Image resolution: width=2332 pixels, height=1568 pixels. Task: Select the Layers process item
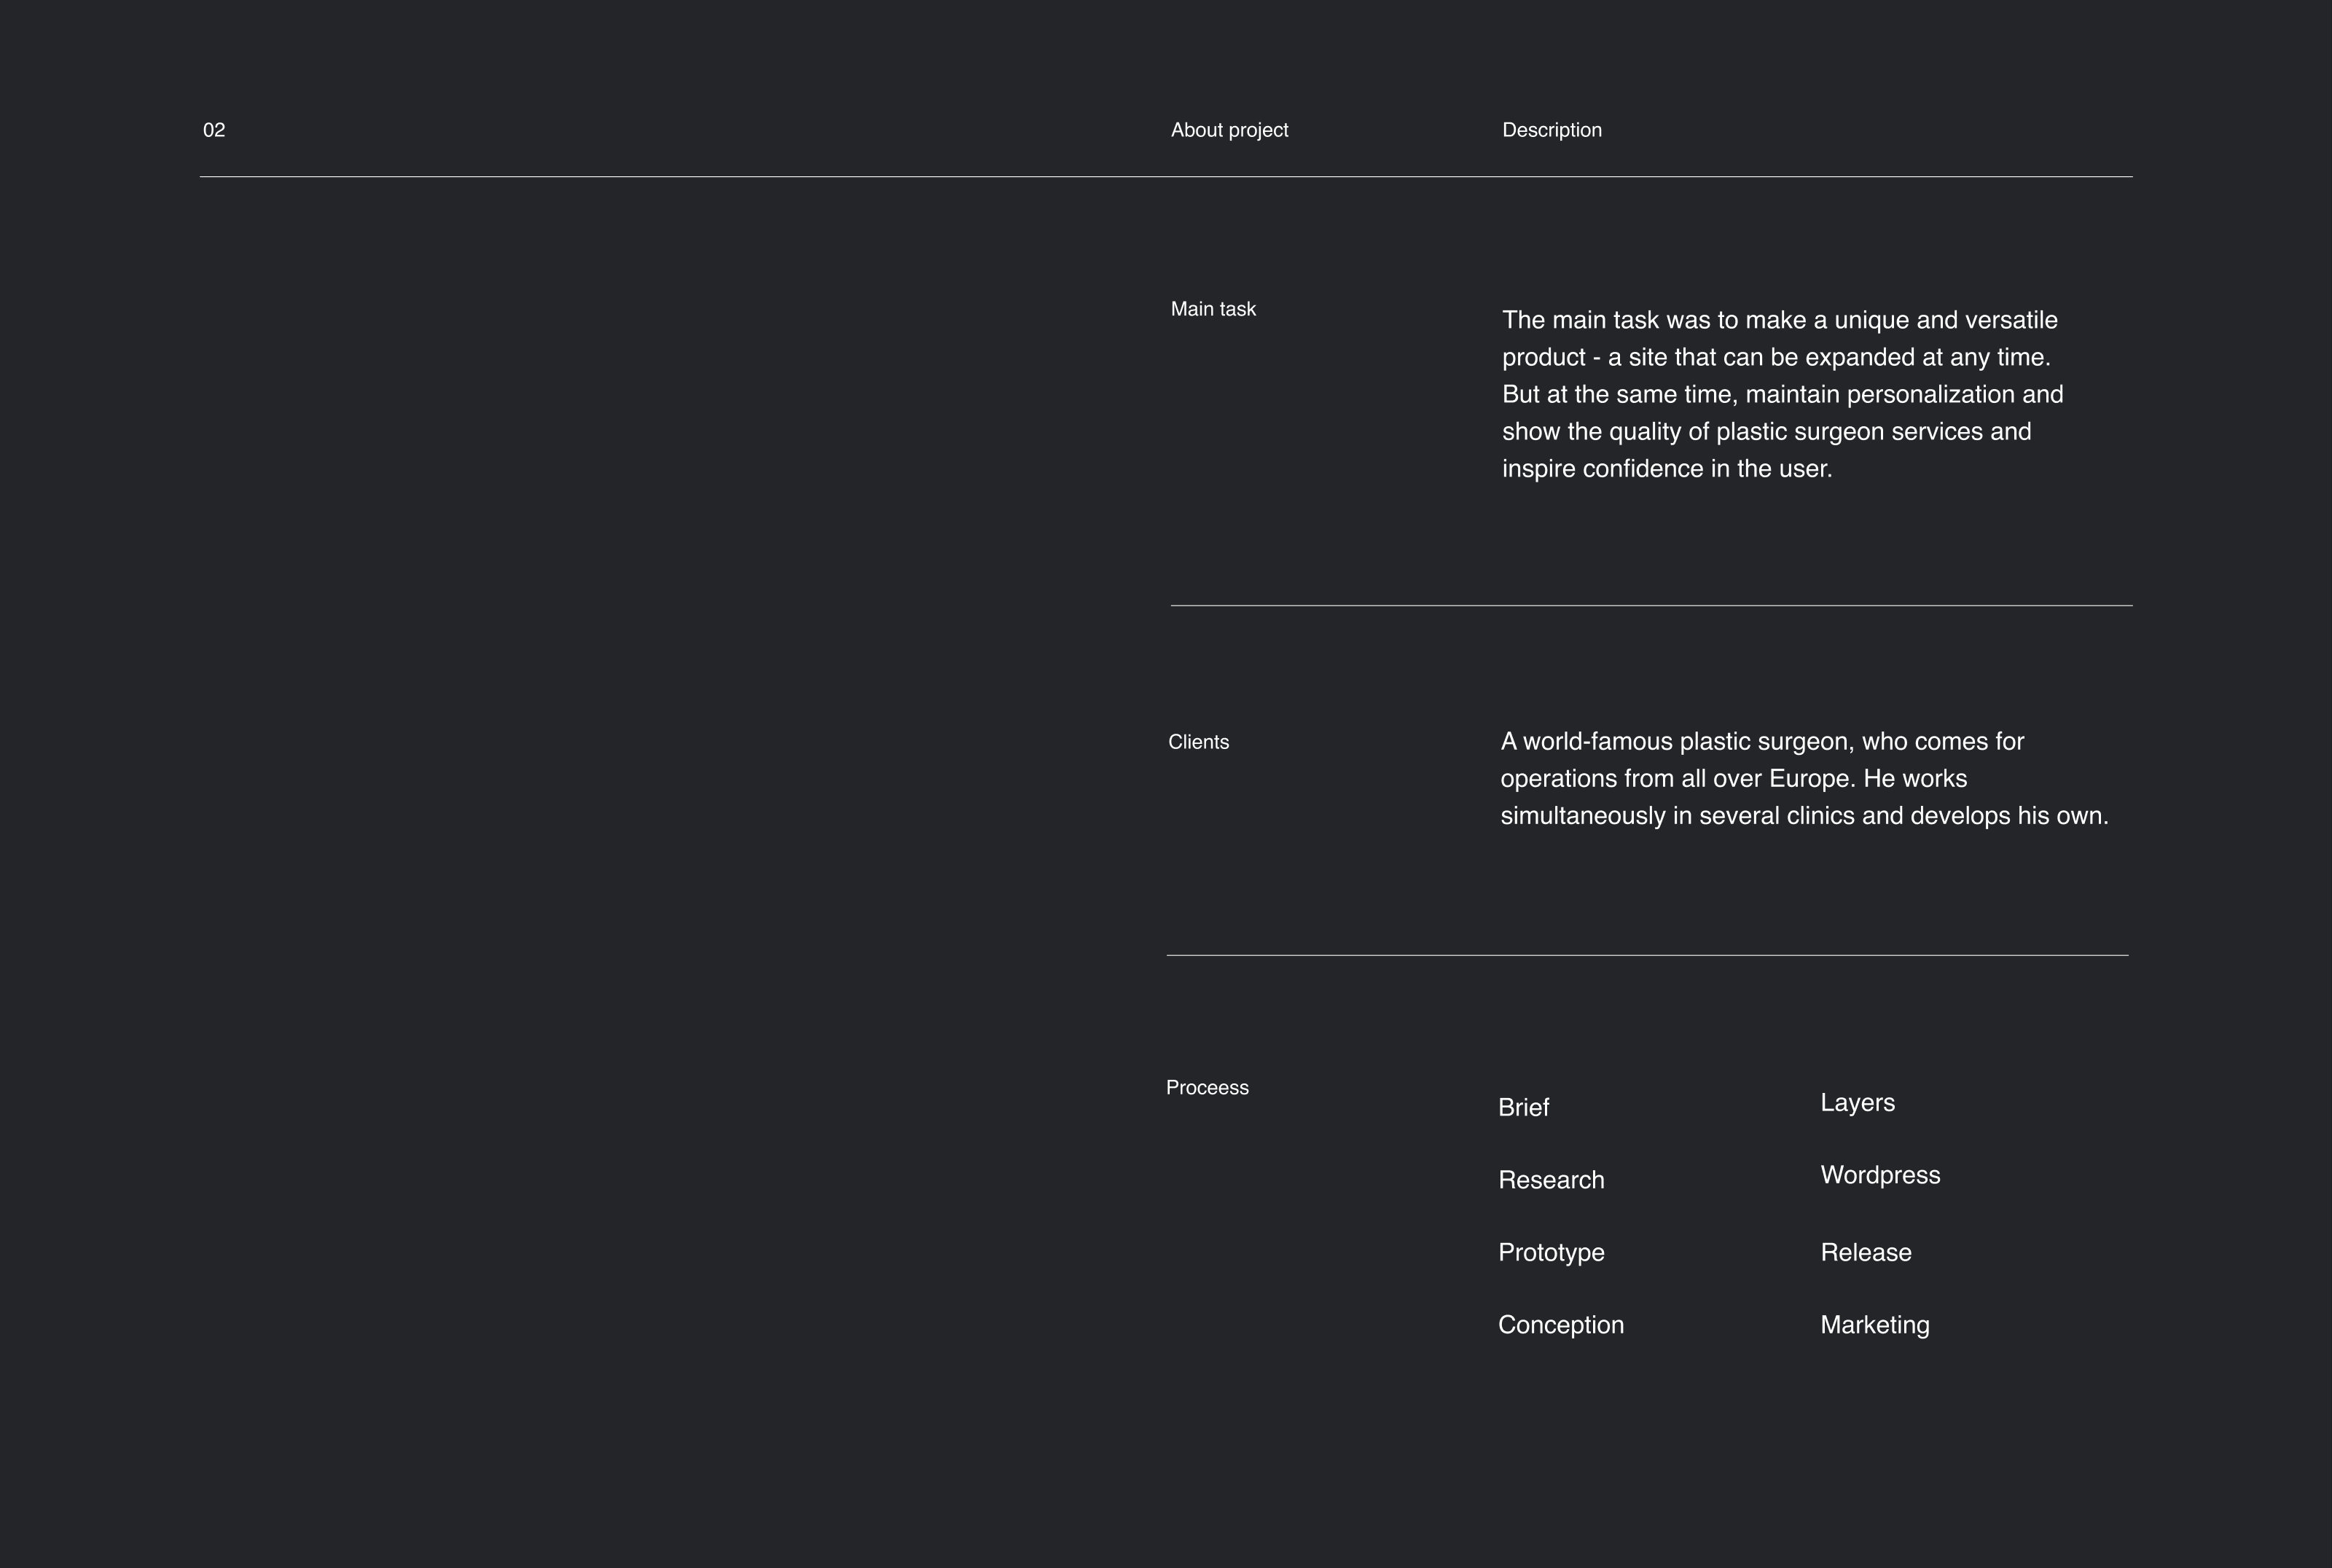pyautogui.click(x=1857, y=1102)
